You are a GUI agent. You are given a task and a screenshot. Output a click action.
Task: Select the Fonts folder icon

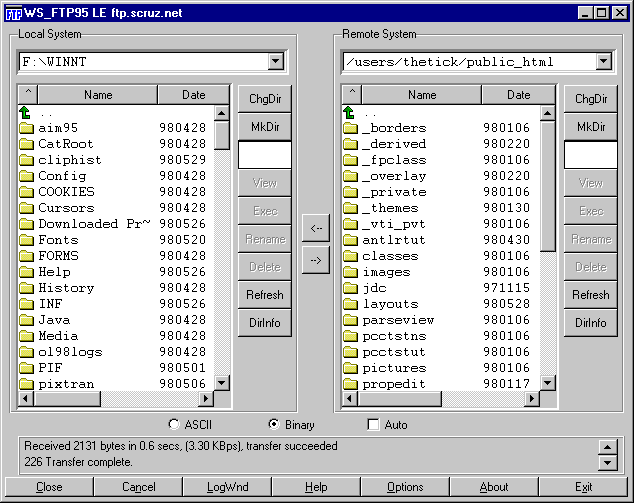coord(26,240)
